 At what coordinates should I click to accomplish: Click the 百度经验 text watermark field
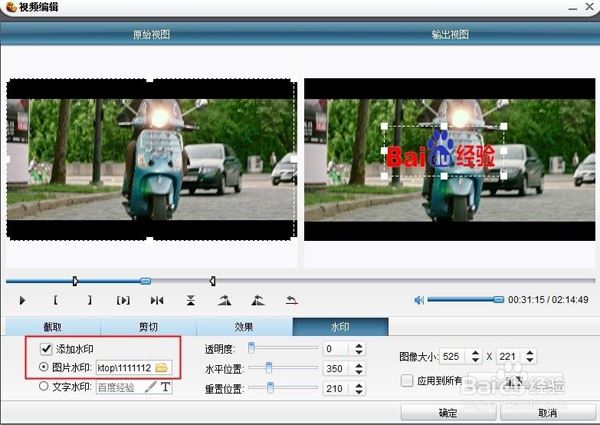click(134, 387)
